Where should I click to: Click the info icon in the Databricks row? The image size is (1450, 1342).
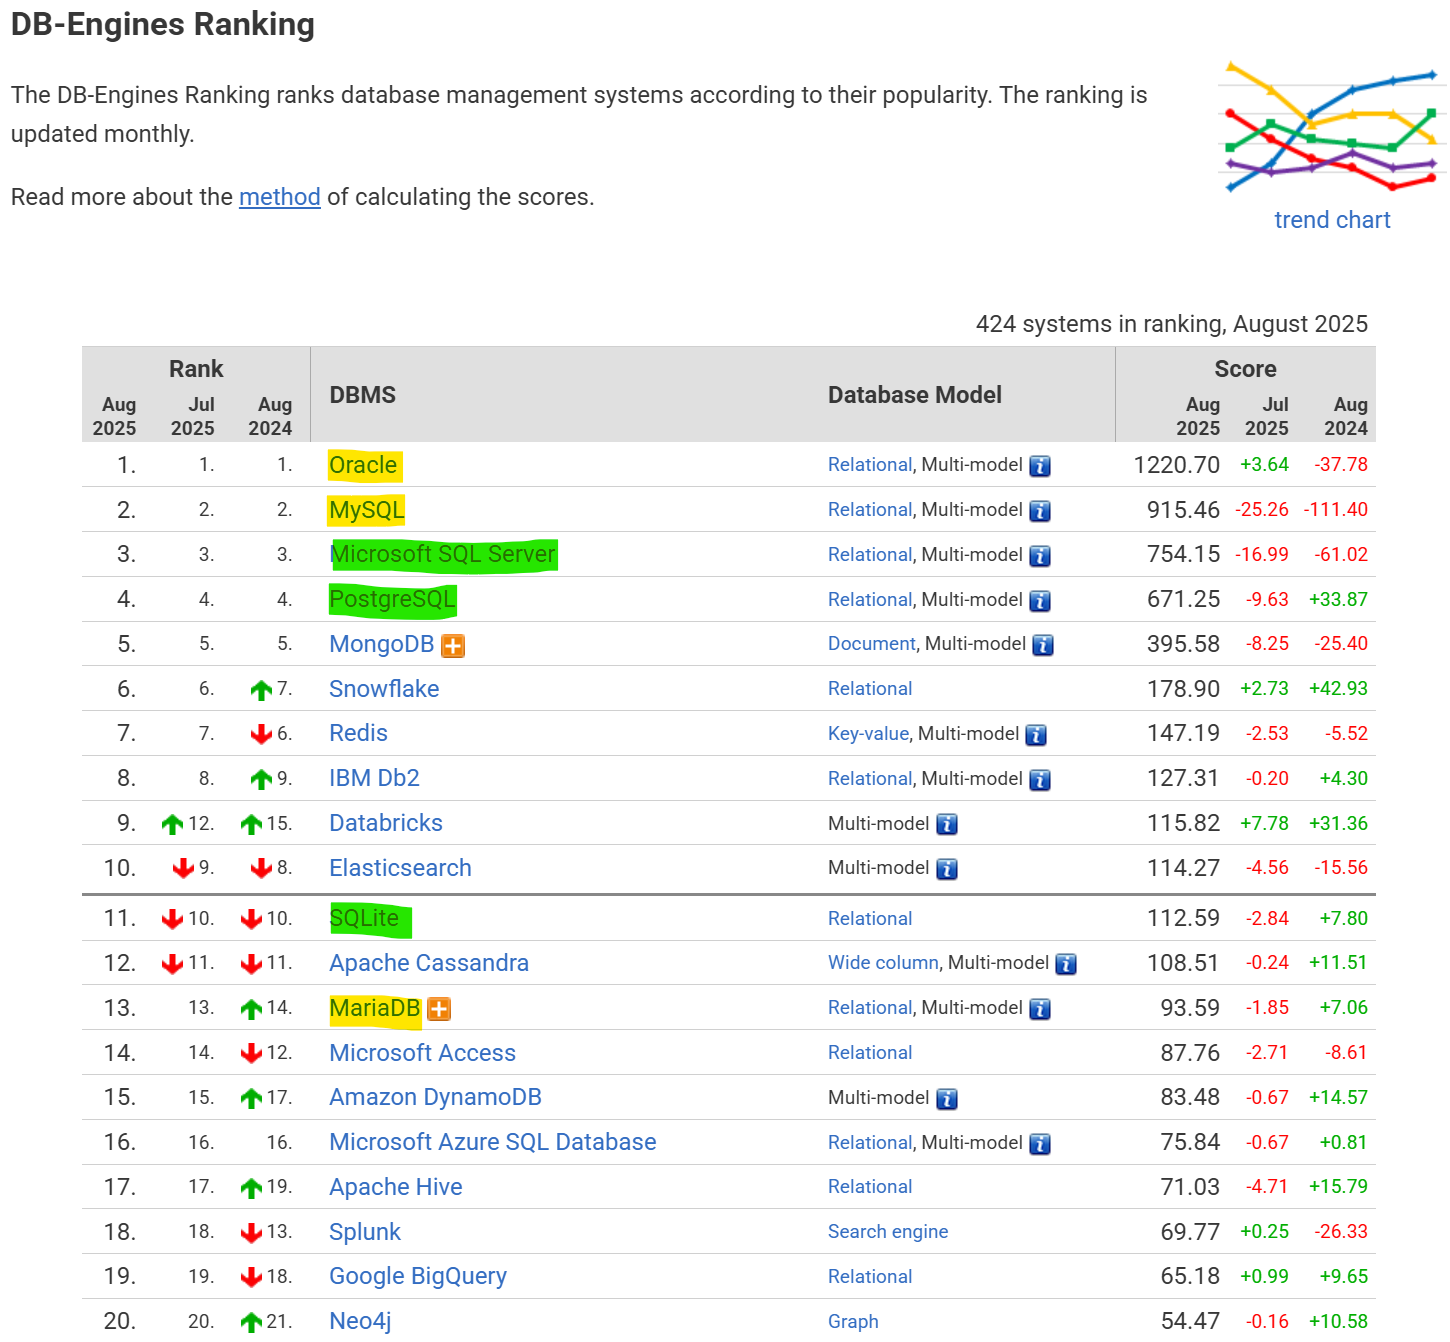point(947,825)
